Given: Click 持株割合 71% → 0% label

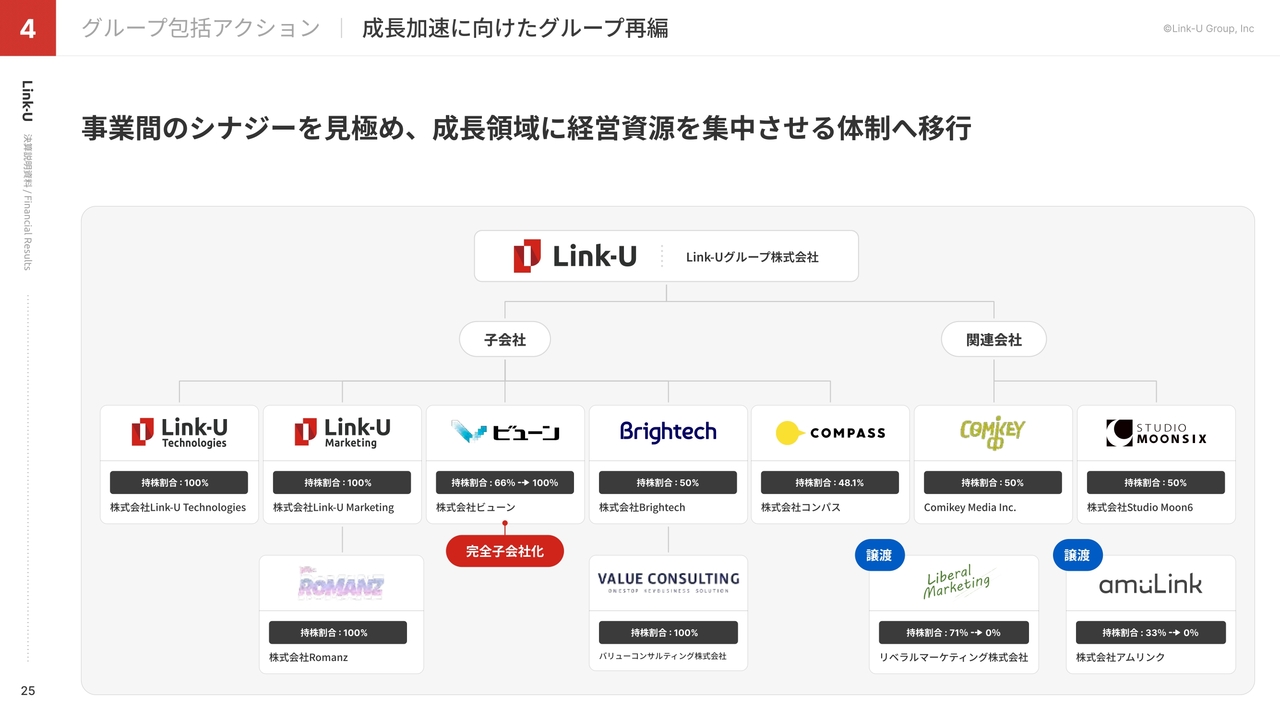Looking at the screenshot, I should 954,633.
